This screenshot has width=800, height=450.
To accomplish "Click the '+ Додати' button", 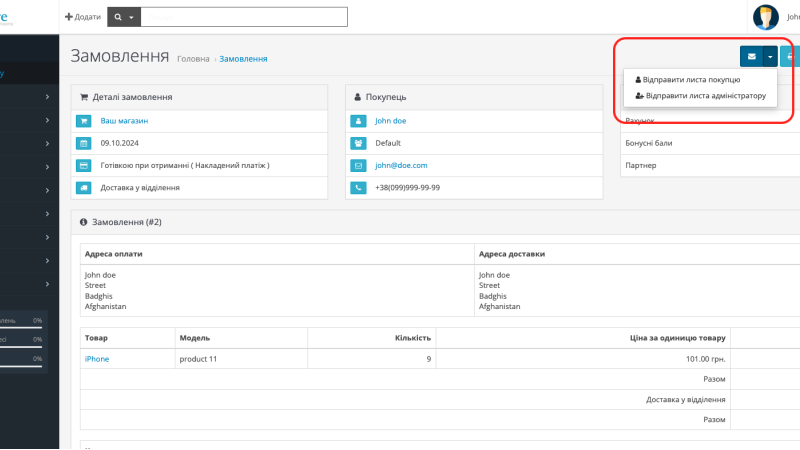I will coord(83,17).
